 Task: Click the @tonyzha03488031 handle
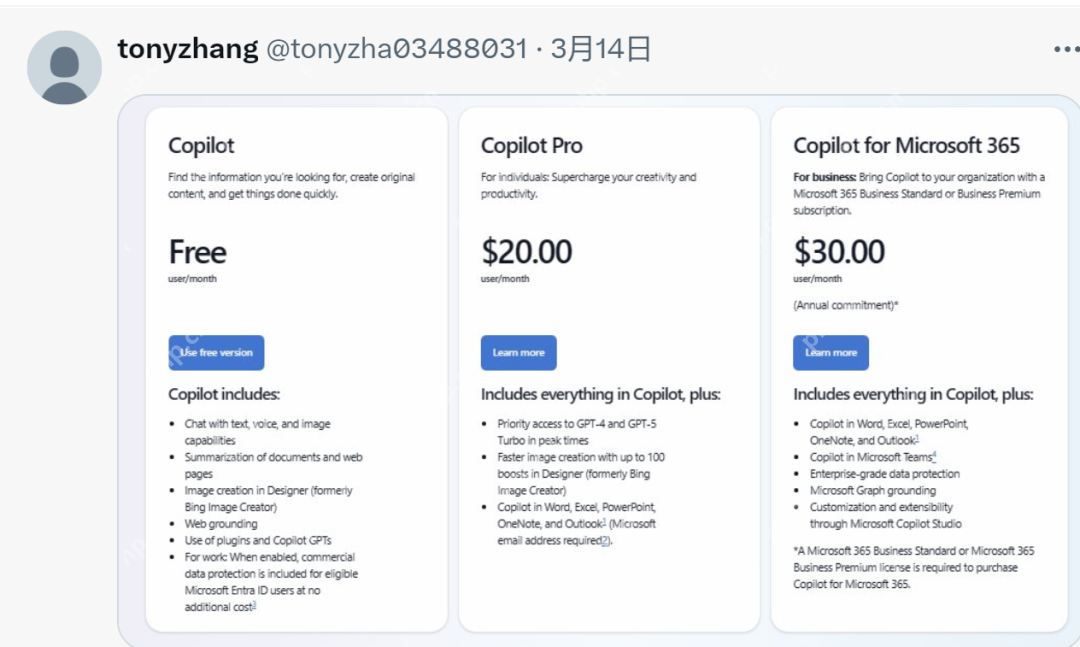(395, 49)
